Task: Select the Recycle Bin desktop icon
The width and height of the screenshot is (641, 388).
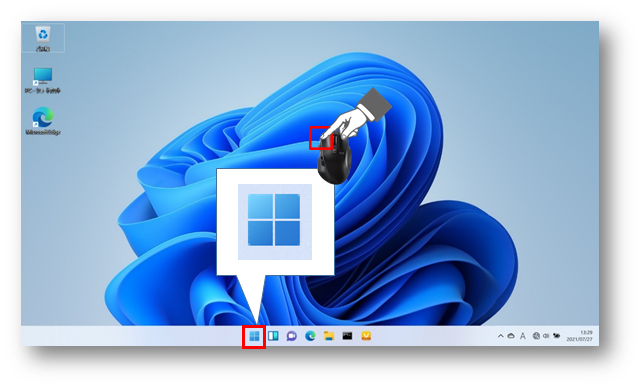Action: (x=43, y=38)
